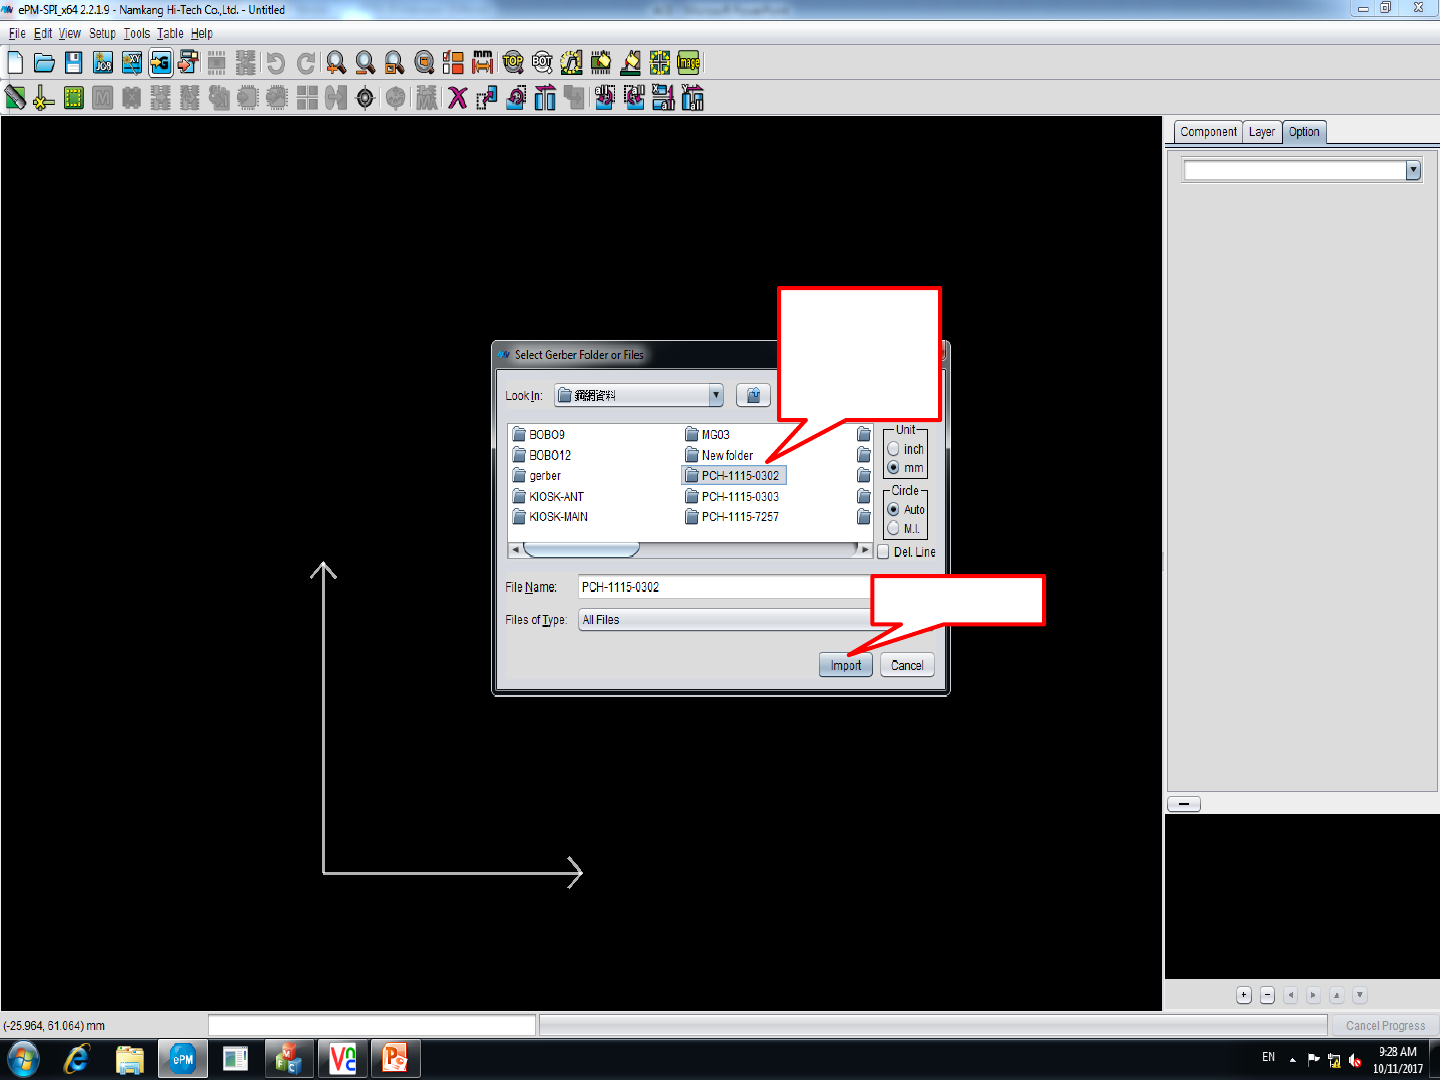The height and width of the screenshot is (1080, 1440).
Task: Open the Table menu
Action: pyautogui.click(x=170, y=33)
